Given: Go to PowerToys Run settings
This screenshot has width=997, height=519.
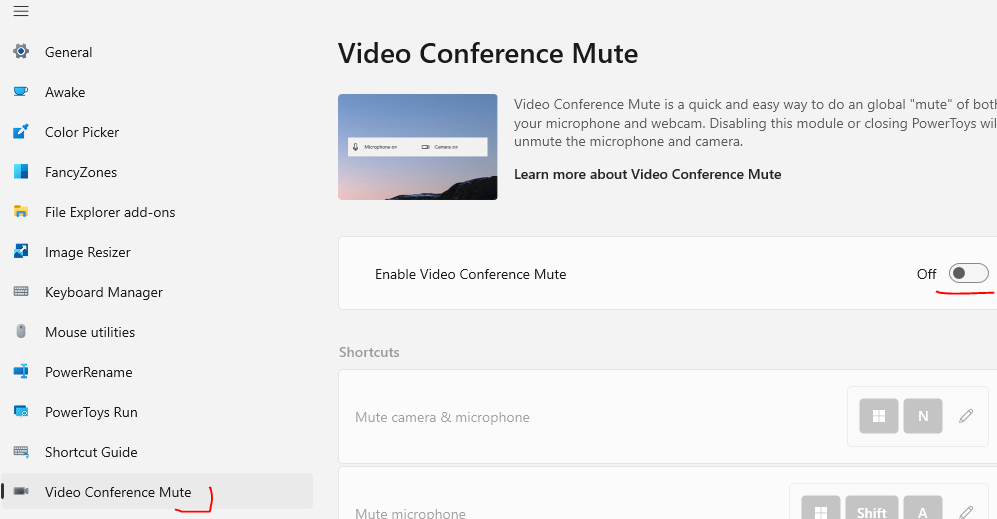Looking at the screenshot, I should click(91, 412).
